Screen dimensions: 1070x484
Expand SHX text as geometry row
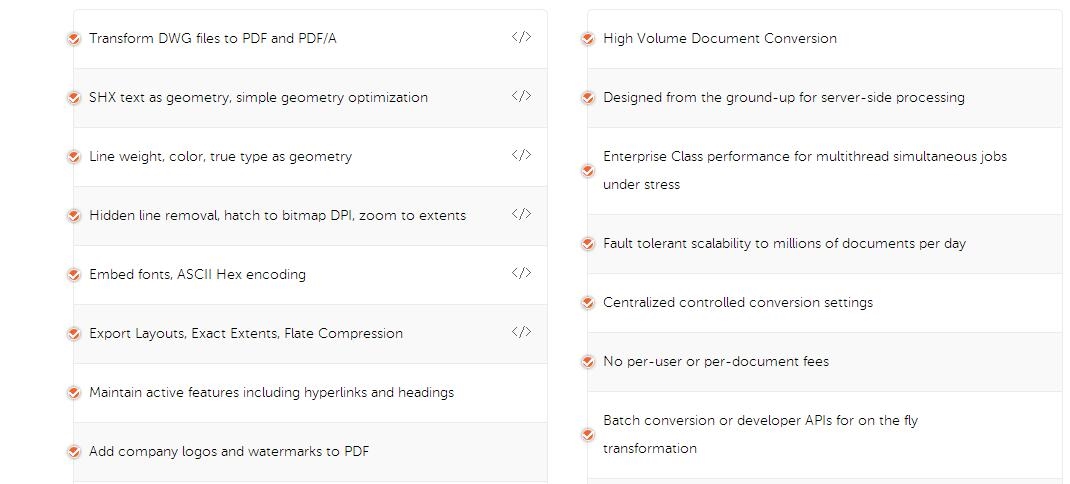coord(310,98)
